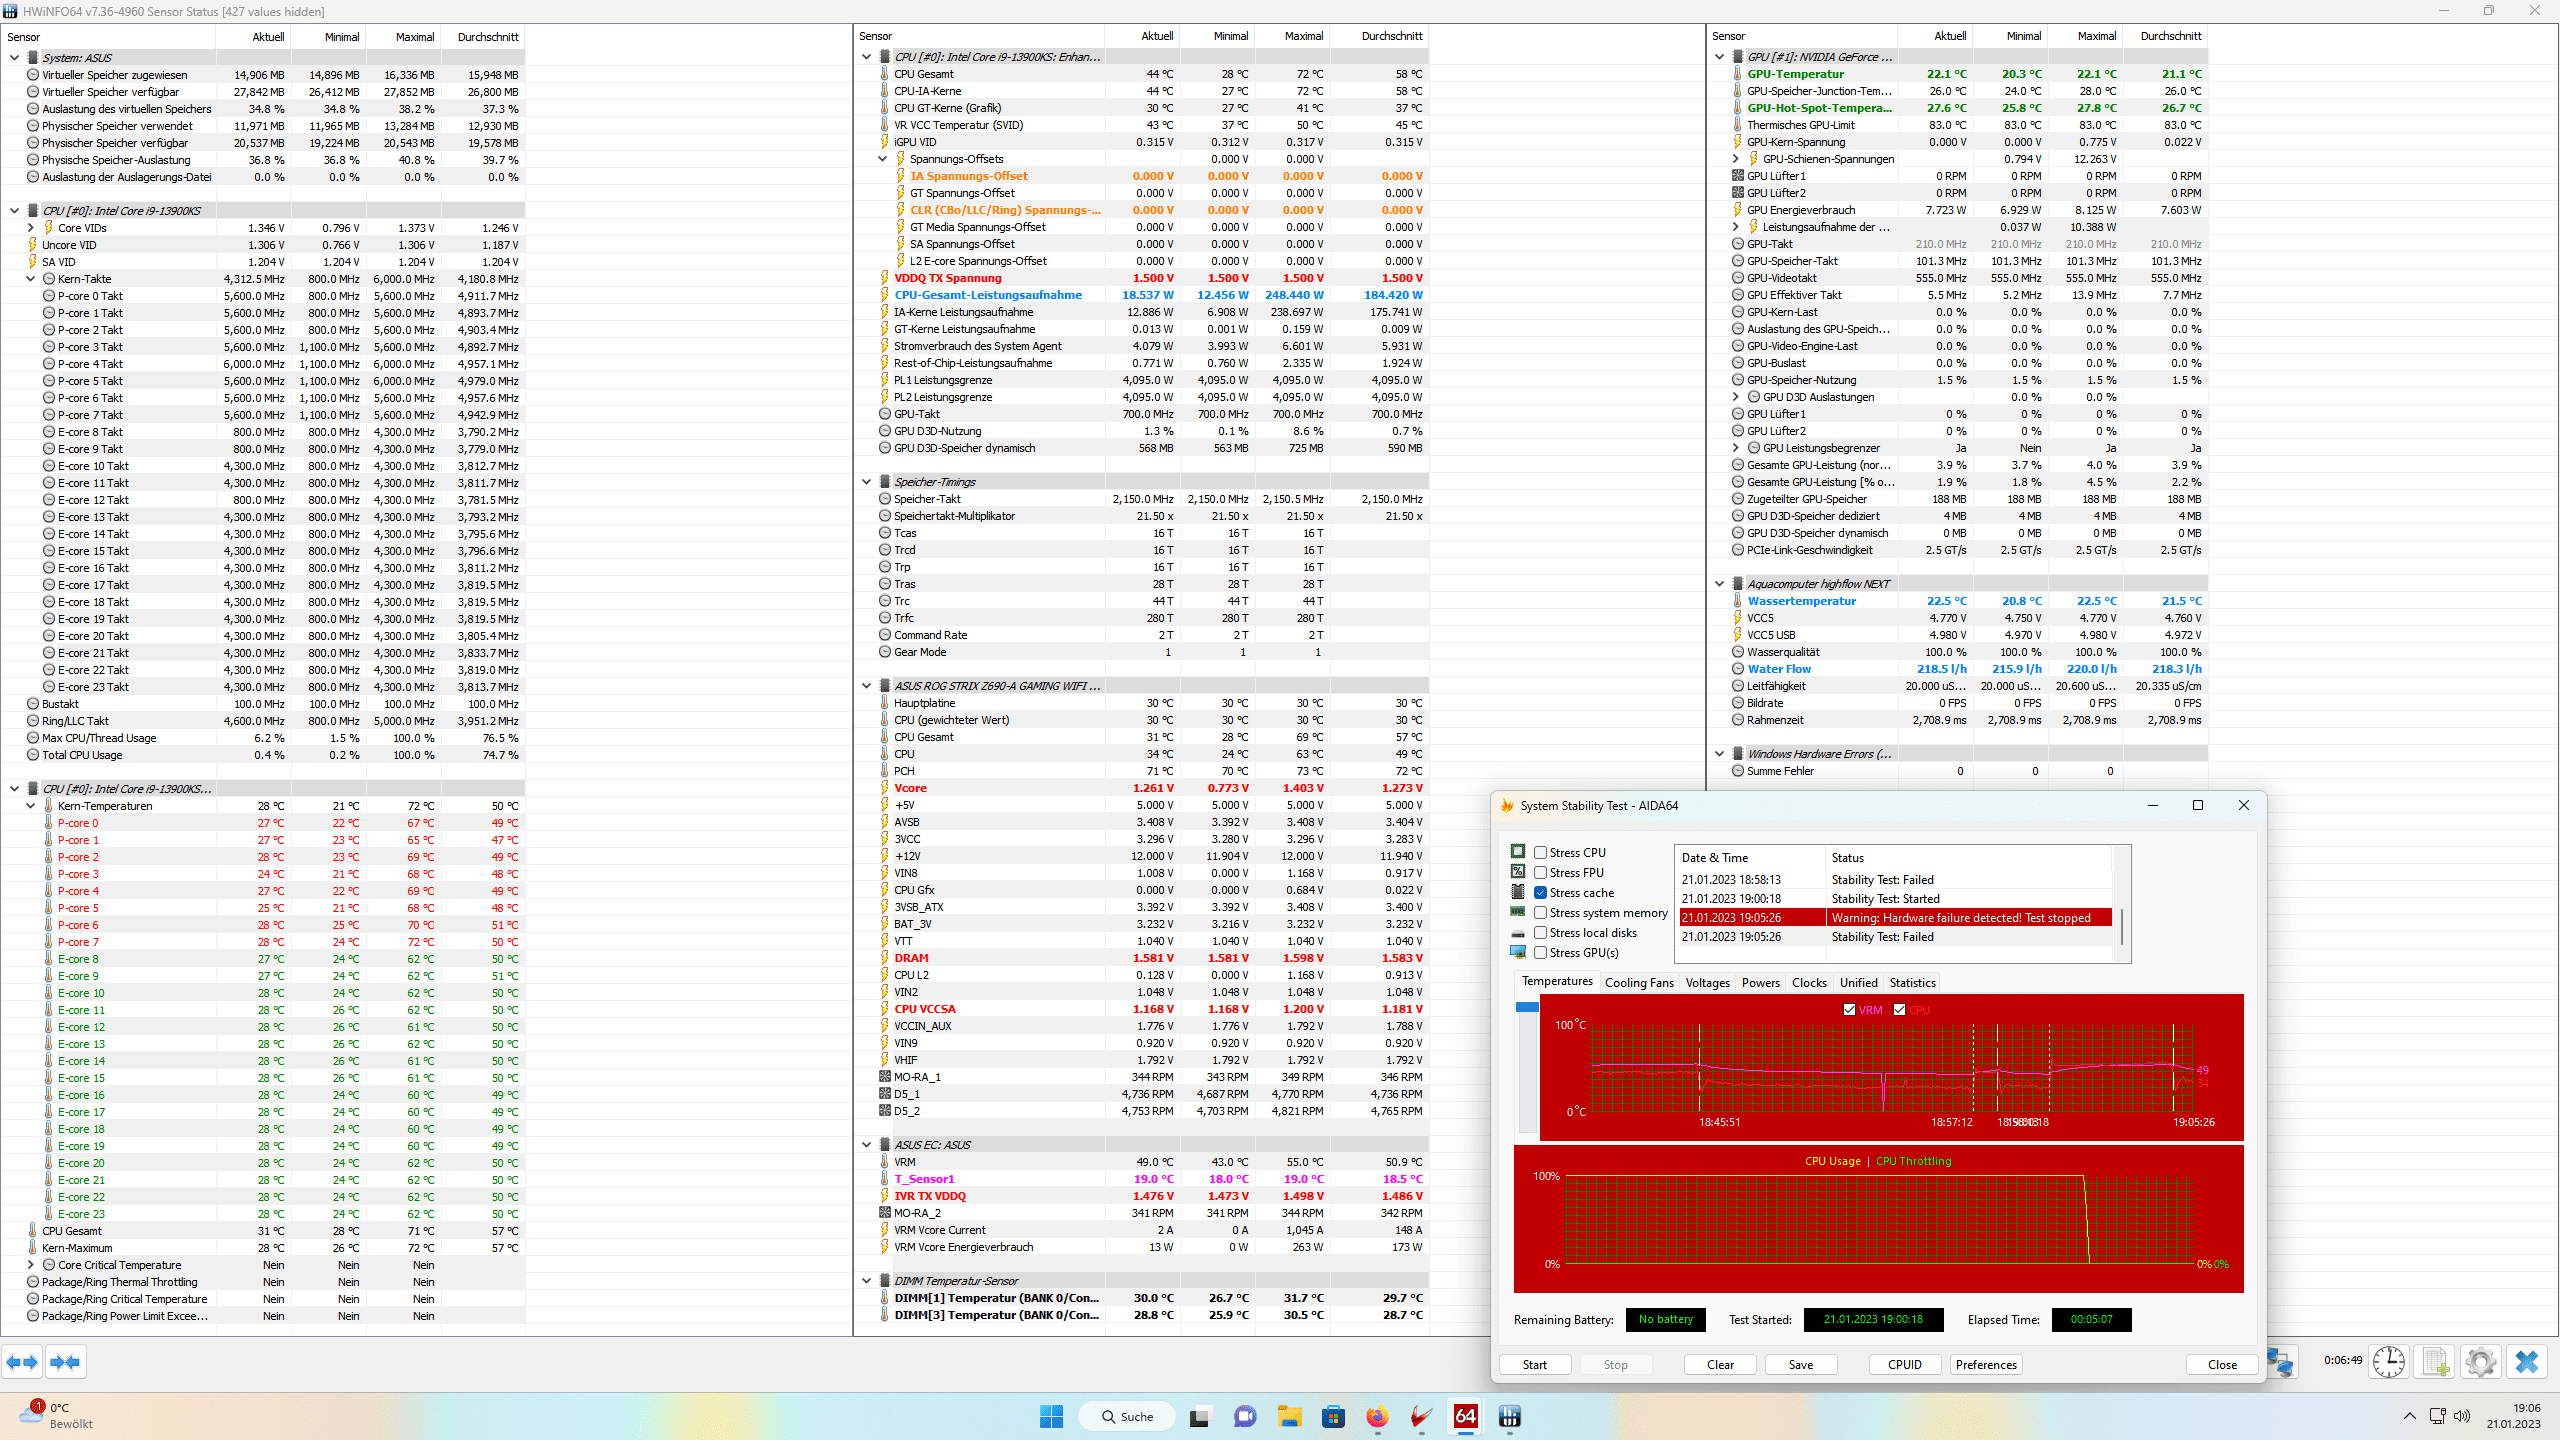Collapse Speicher-Timings group
This screenshot has height=1440, width=2560.
(867, 482)
